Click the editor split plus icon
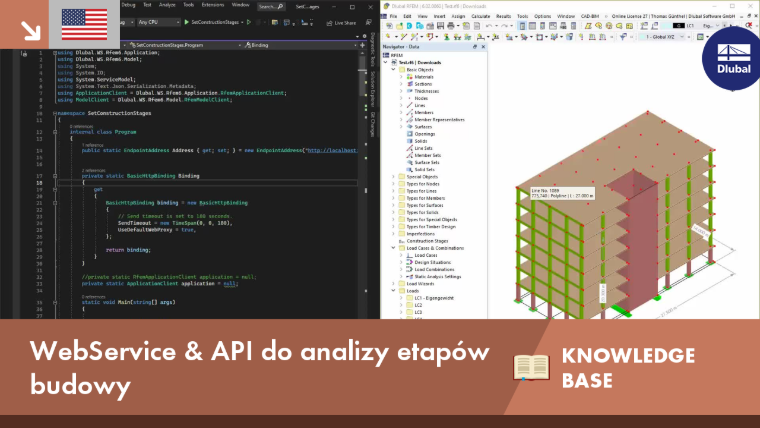Screen dimensions: 760x428 (362, 45)
